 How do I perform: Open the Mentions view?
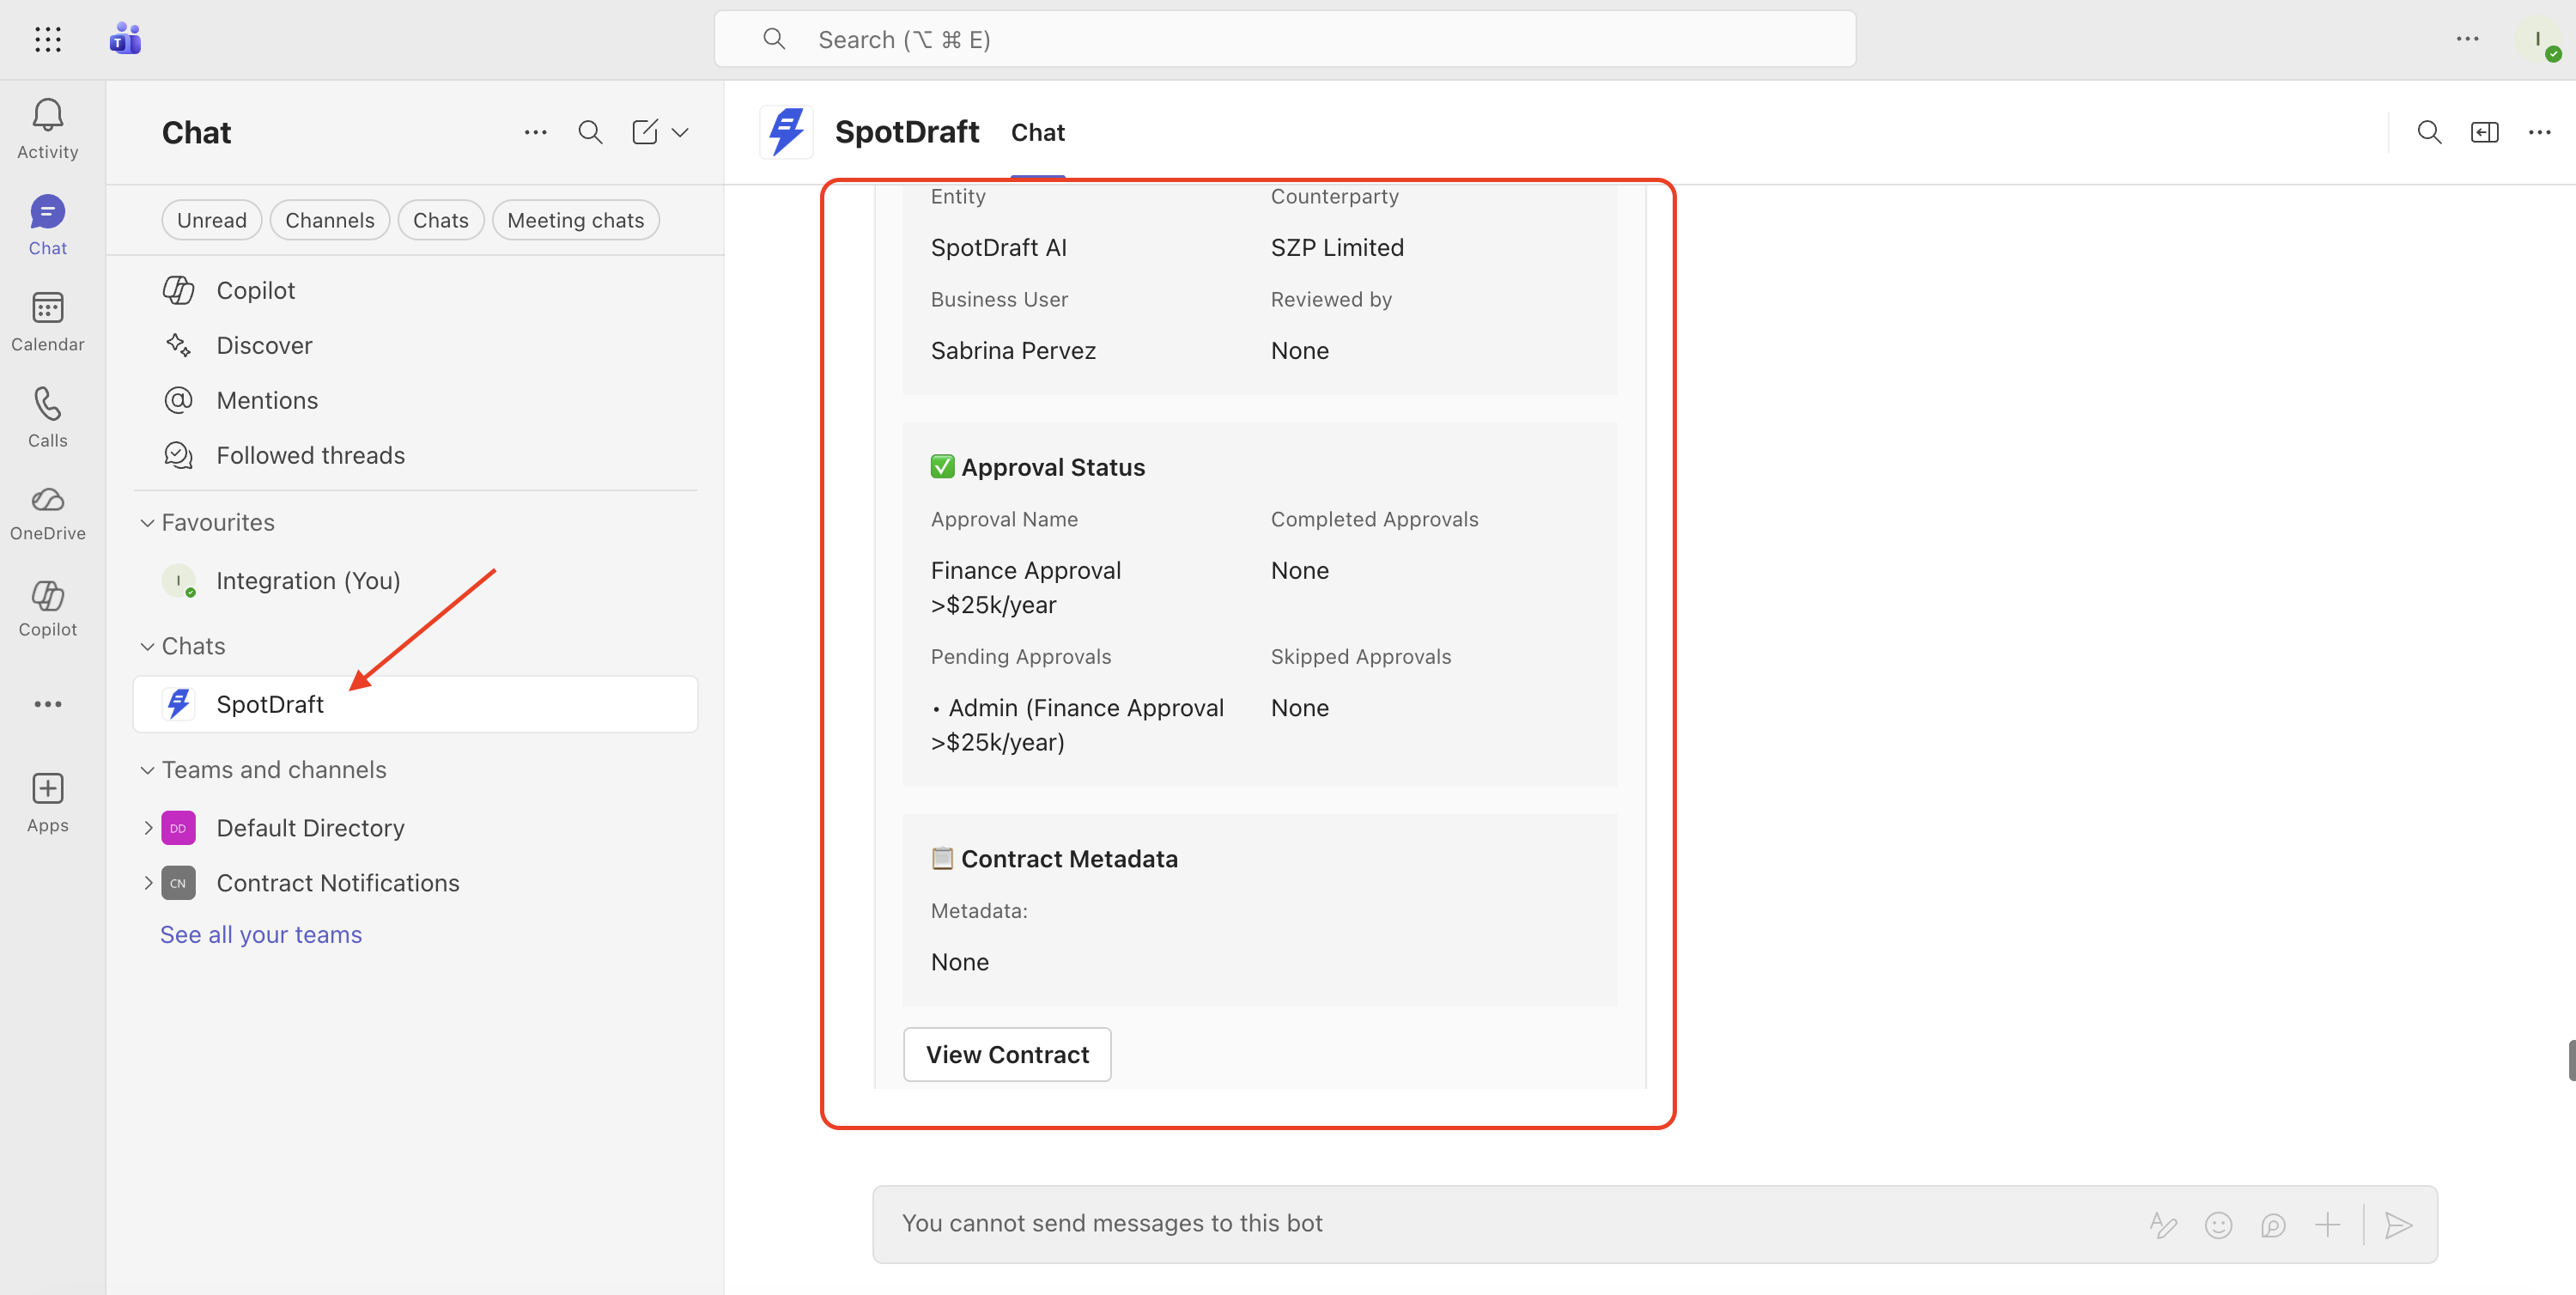[267, 400]
